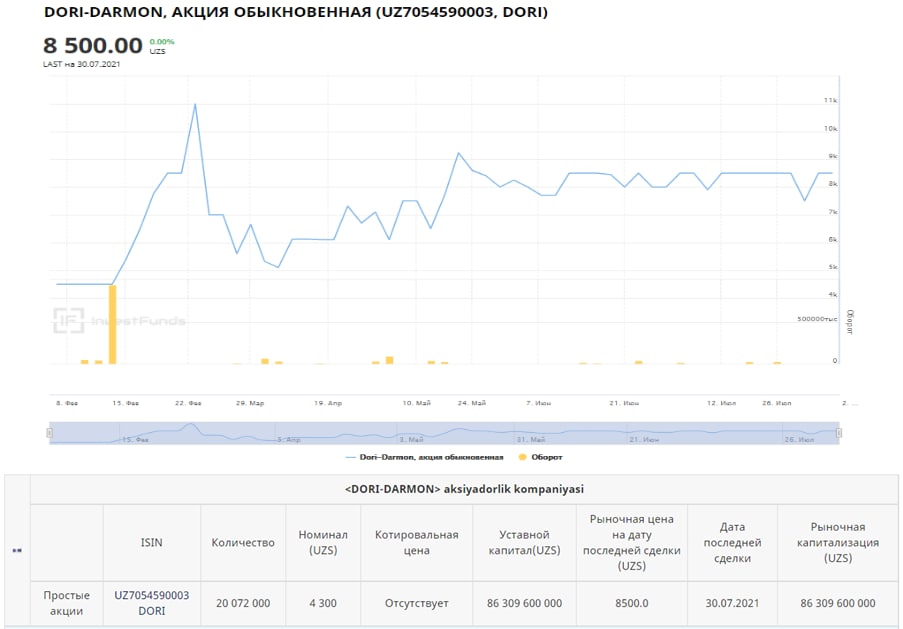Click the LAST на 30.07.2021 caption
903x629 pixels.
tap(82, 64)
